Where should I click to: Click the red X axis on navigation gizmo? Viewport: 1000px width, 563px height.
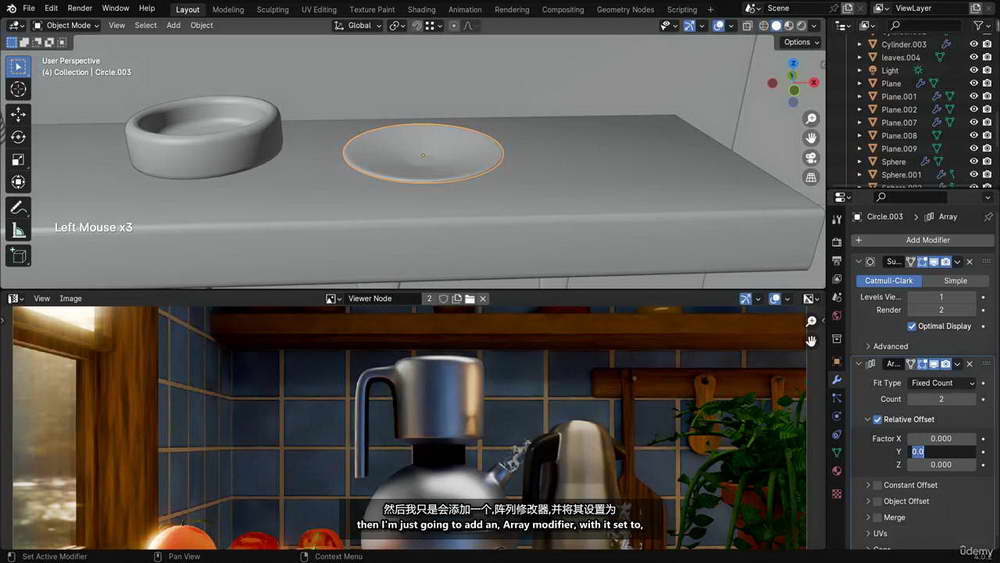click(x=814, y=82)
